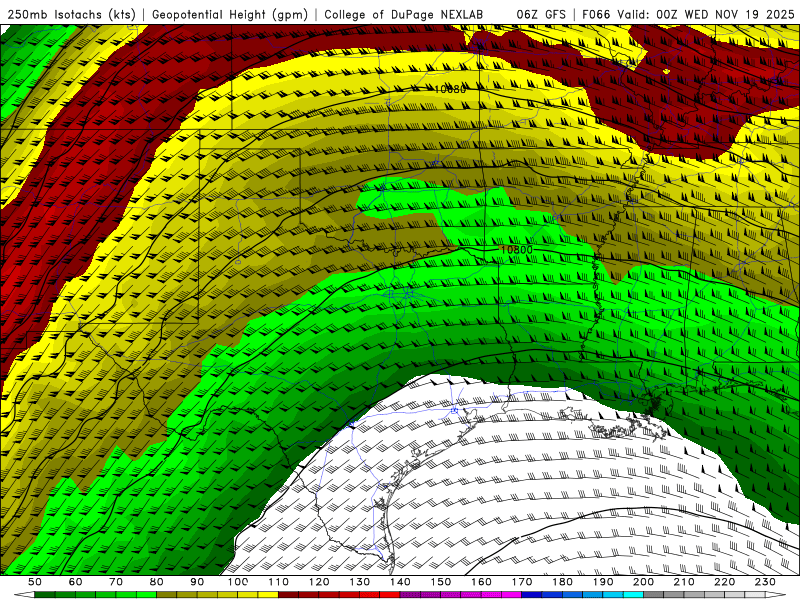Viewport: 800px width, 600px height.
Task: Click the 210 value on the color scale
Action: (684, 582)
